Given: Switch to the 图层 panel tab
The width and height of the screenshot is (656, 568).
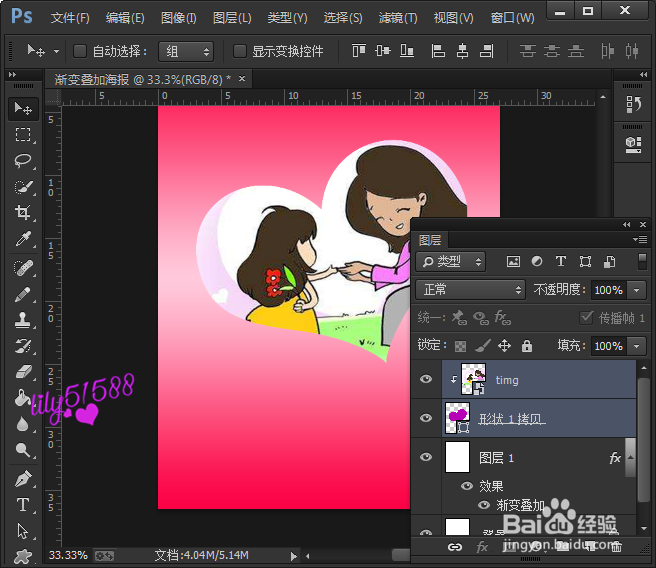Looking at the screenshot, I should pyautogui.click(x=430, y=240).
